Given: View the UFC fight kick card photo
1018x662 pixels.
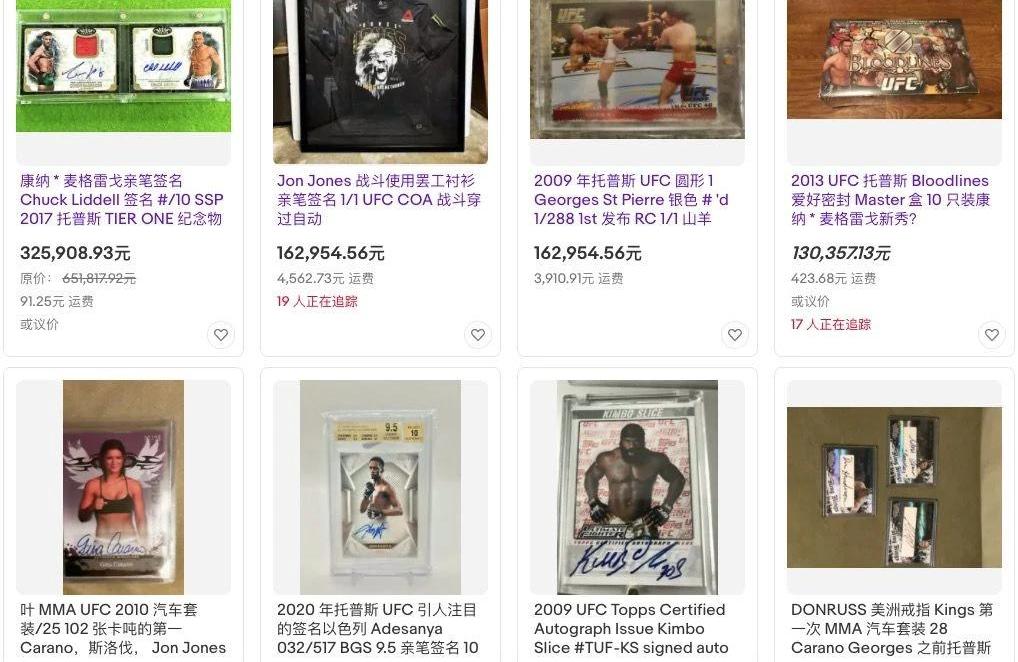Looking at the screenshot, I should pyautogui.click(x=638, y=69).
